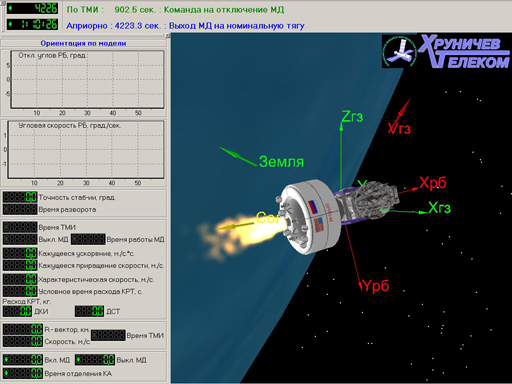The width and height of the screenshot is (512, 384).
Task: Click the Ориентация по модели panel header
Action: pyautogui.click(x=83, y=43)
